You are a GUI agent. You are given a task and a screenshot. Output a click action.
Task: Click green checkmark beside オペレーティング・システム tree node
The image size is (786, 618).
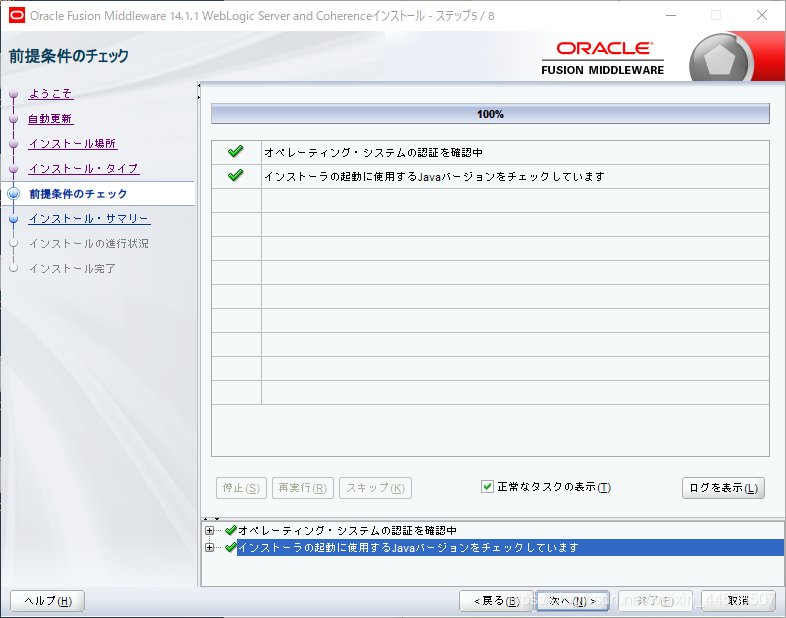(231, 530)
